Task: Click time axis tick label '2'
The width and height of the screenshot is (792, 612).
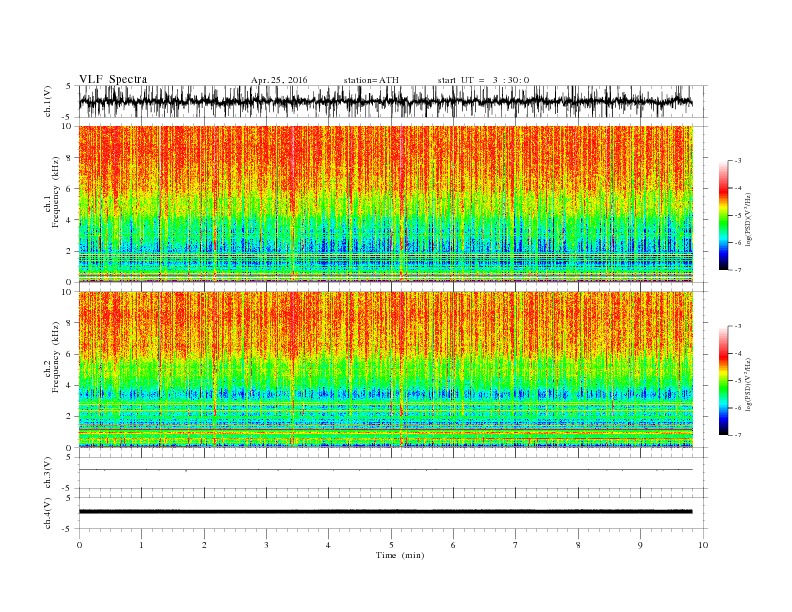Action: pyautogui.click(x=204, y=545)
